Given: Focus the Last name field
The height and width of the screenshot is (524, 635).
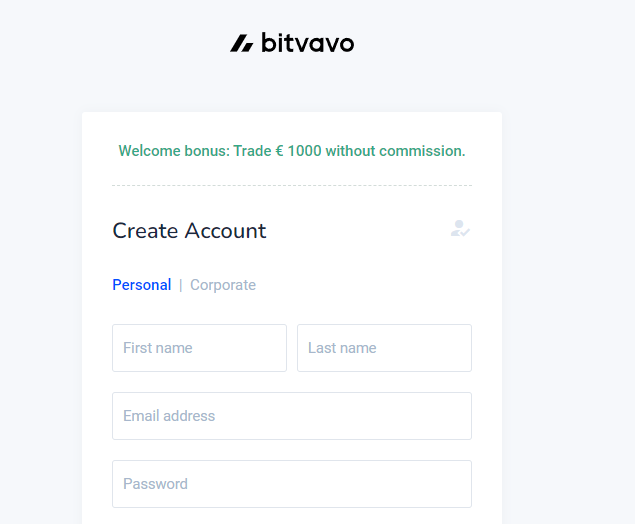Looking at the screenshot, I should (384, 348).
